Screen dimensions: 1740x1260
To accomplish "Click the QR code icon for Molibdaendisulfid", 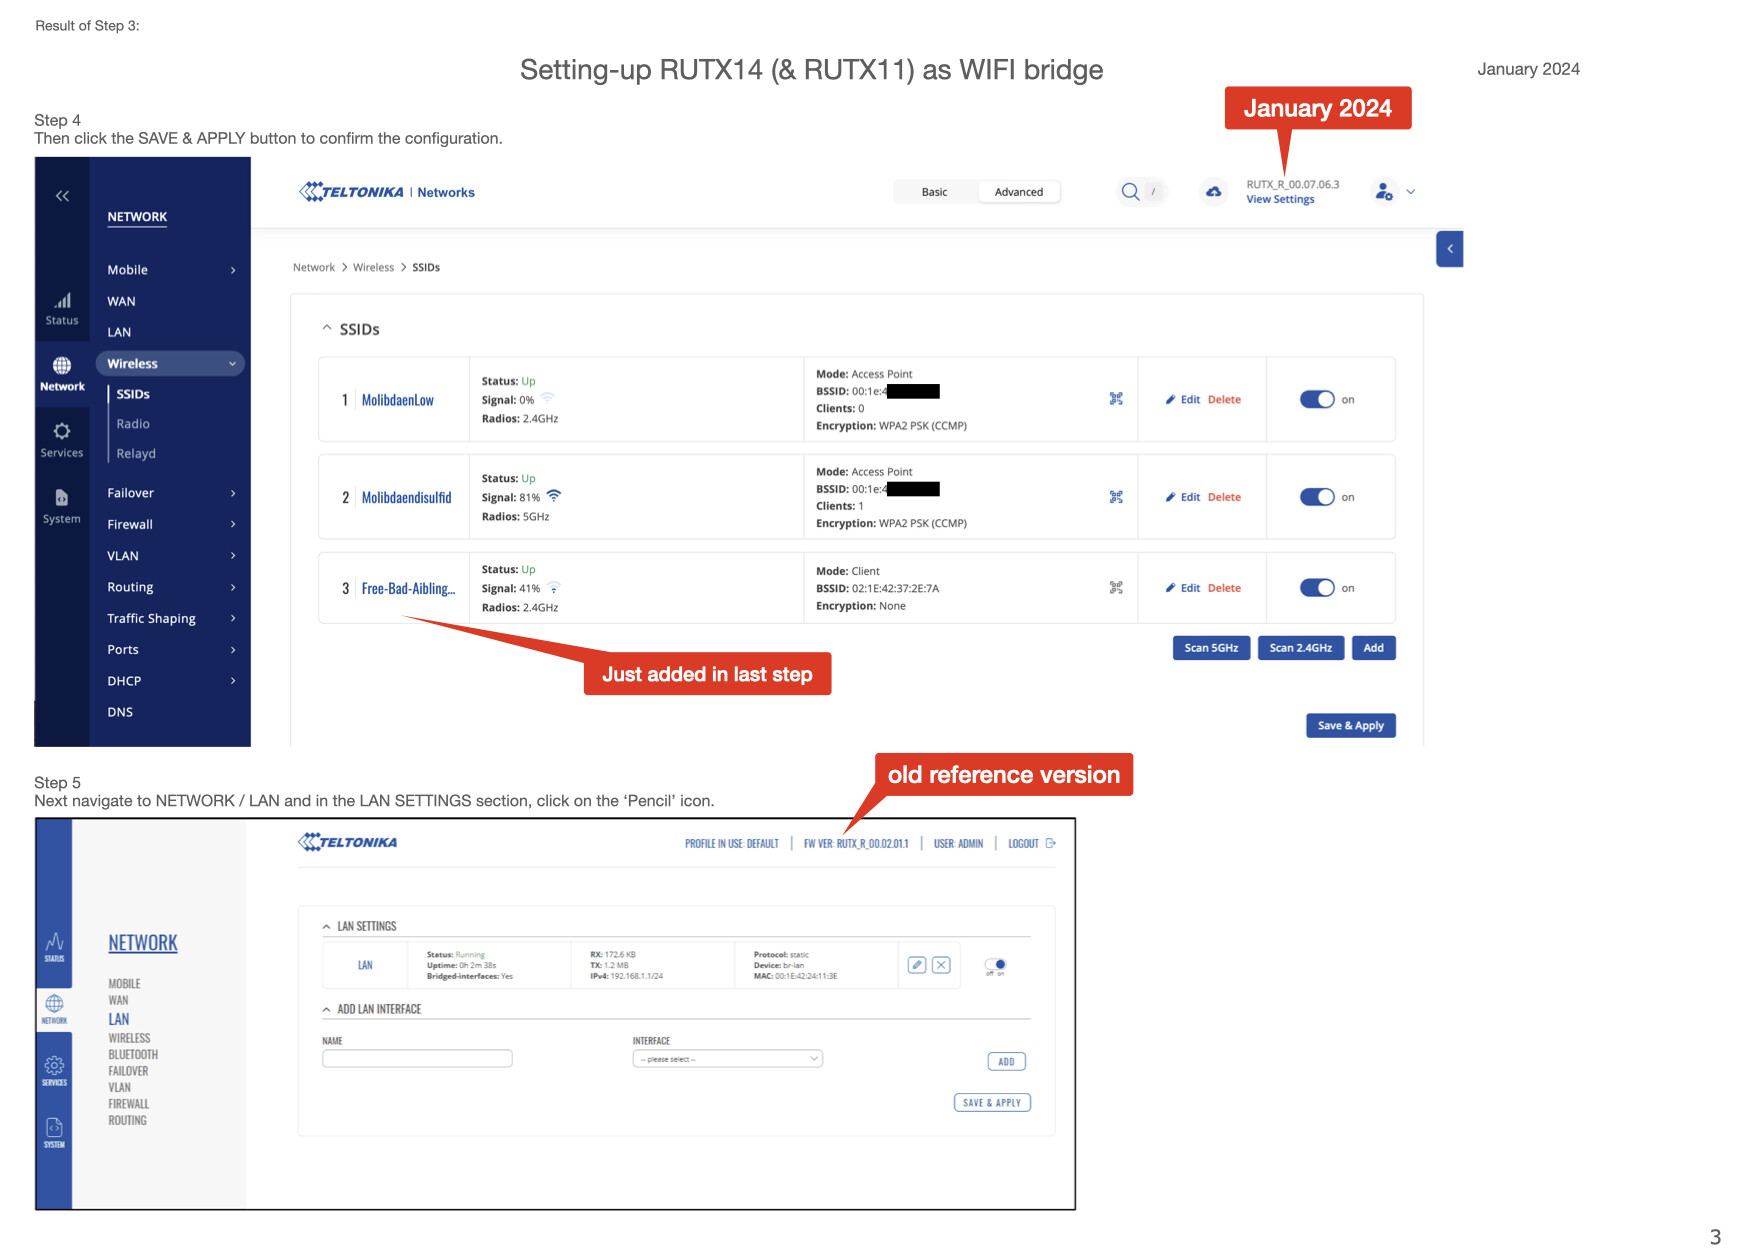I will tap(1116, 497).
